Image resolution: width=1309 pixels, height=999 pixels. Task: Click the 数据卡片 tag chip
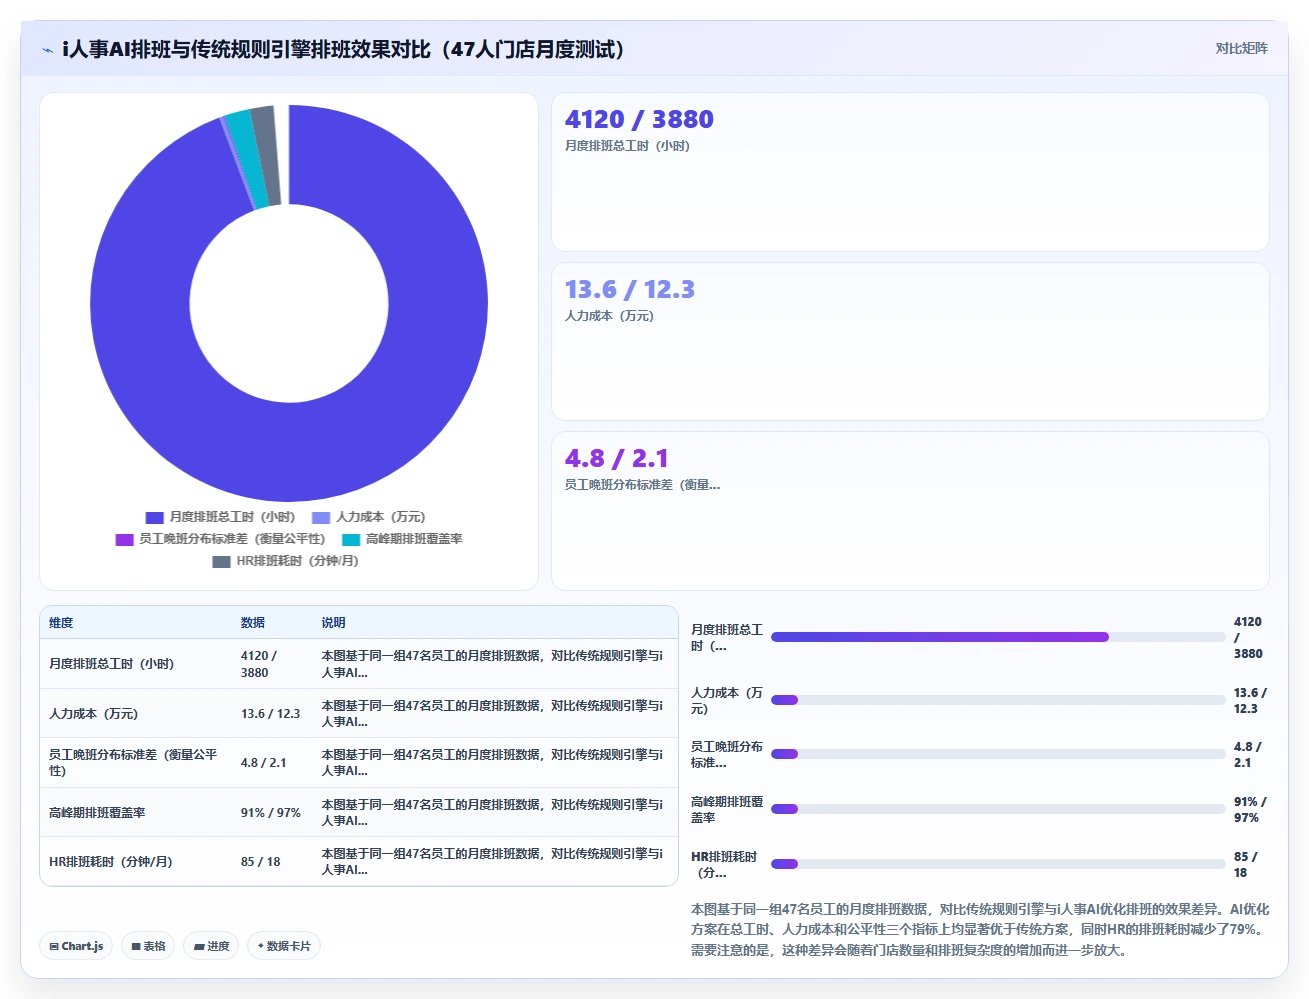point(284,946)
